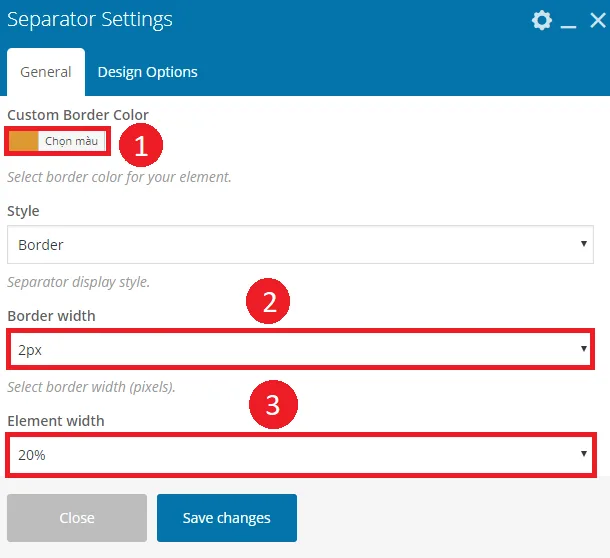
Task: Click the Custom Border Color label
Action: (x=78, y=115)
